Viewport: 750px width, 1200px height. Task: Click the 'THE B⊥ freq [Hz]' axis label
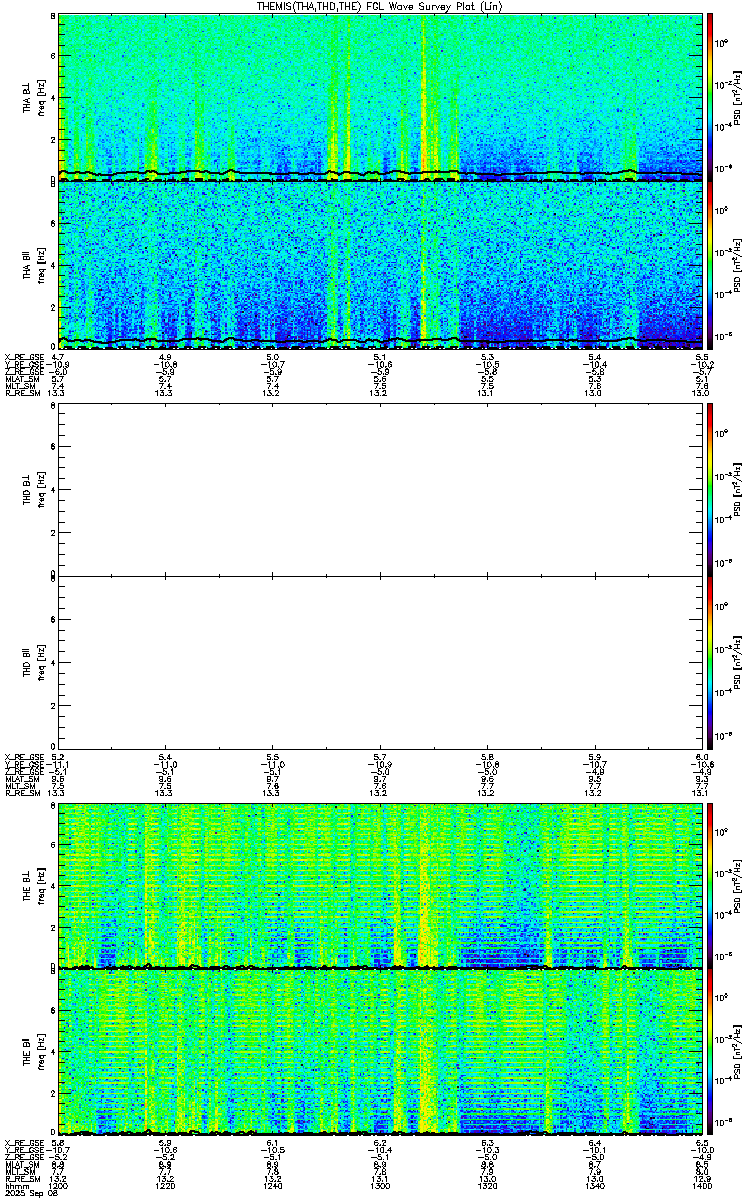pyautogui.click(x=35, y=886)
